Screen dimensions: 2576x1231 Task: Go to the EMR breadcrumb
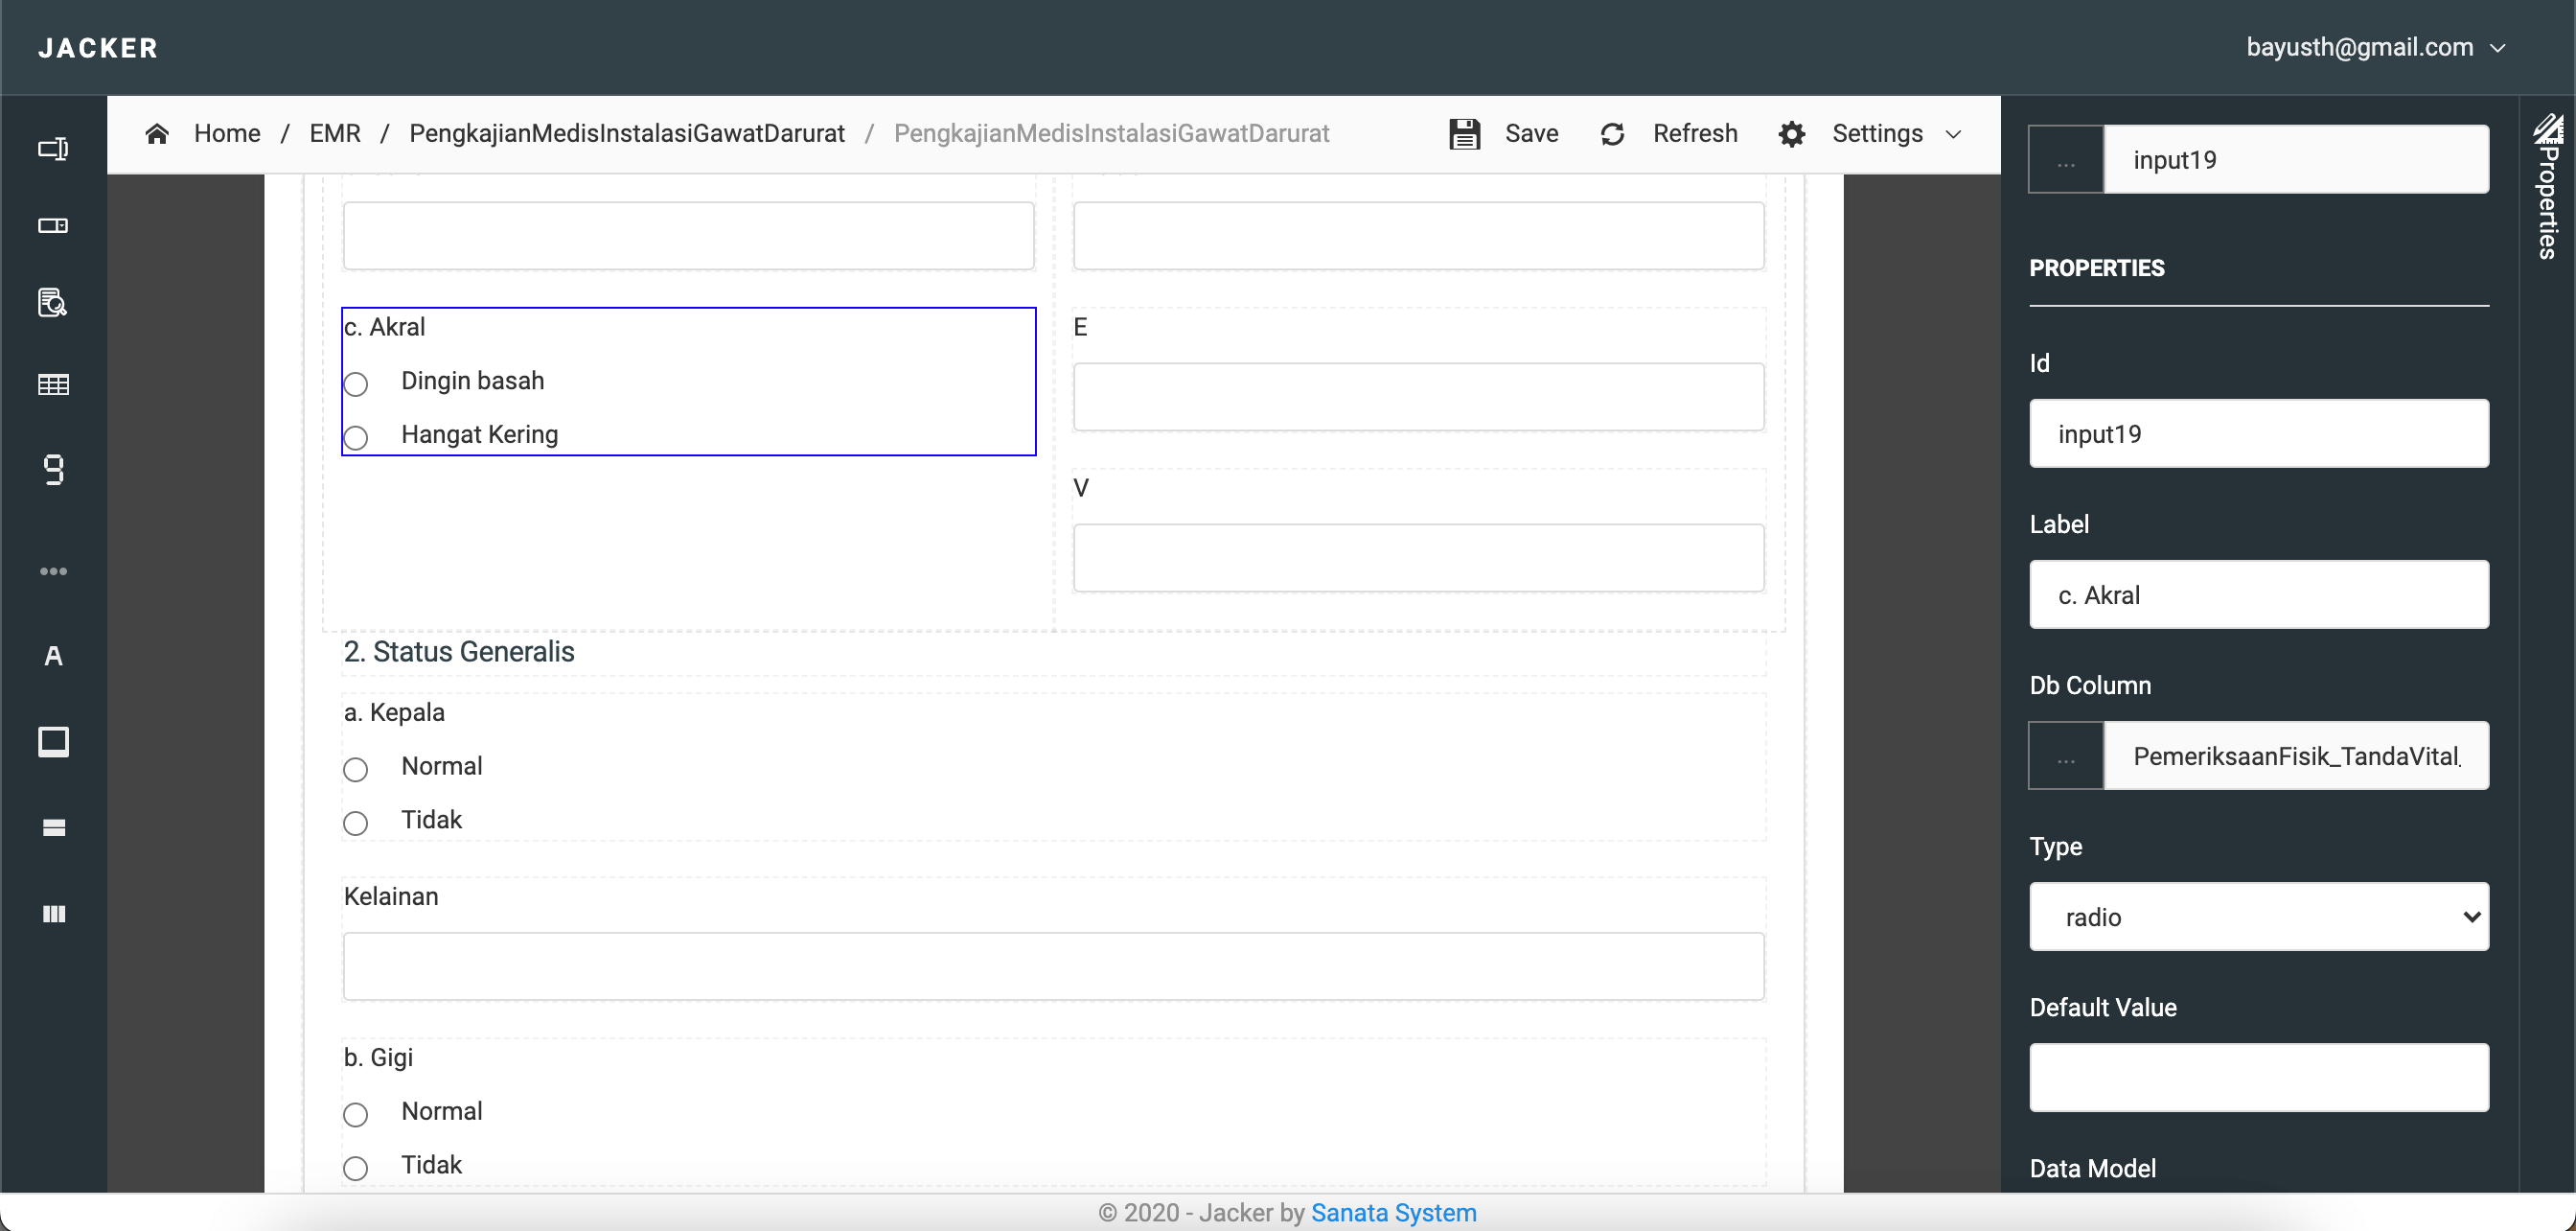(x=334, y=134)
